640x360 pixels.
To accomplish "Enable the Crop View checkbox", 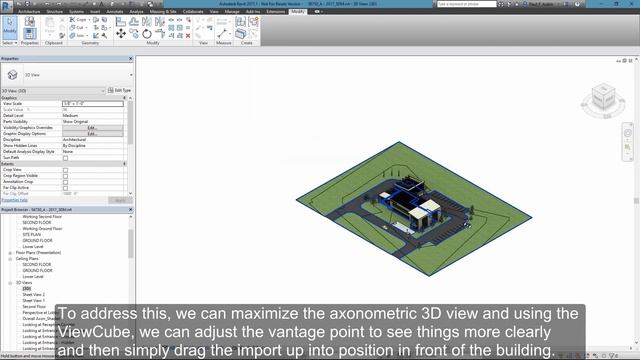I will coord(65,170).
